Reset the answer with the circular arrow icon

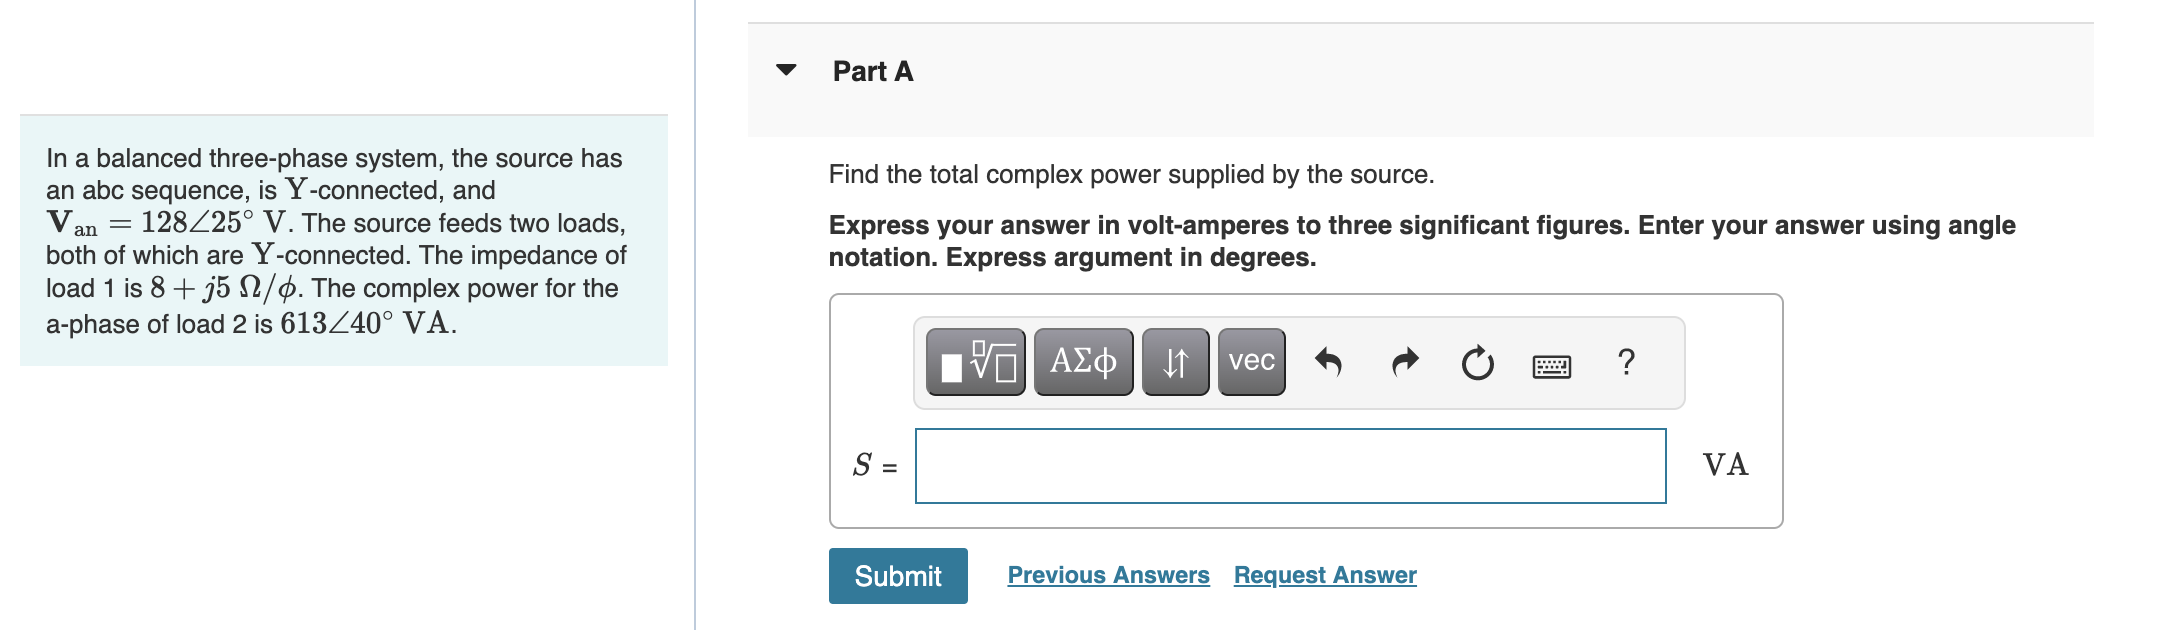point(1477,361)
